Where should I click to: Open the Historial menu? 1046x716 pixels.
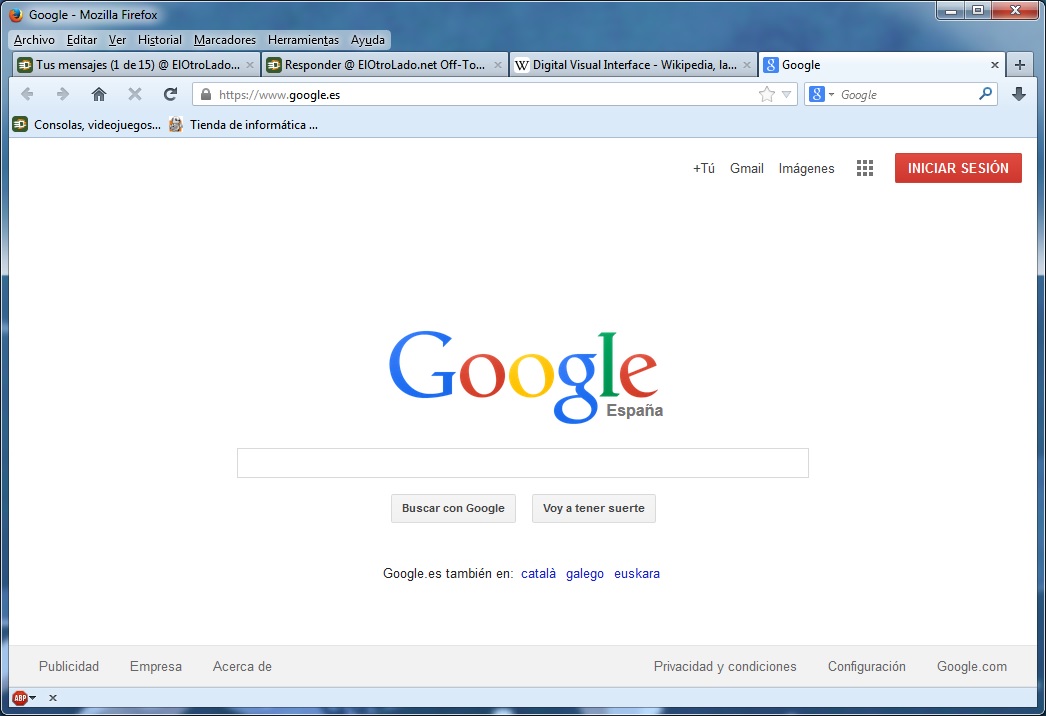pos(159,40)
